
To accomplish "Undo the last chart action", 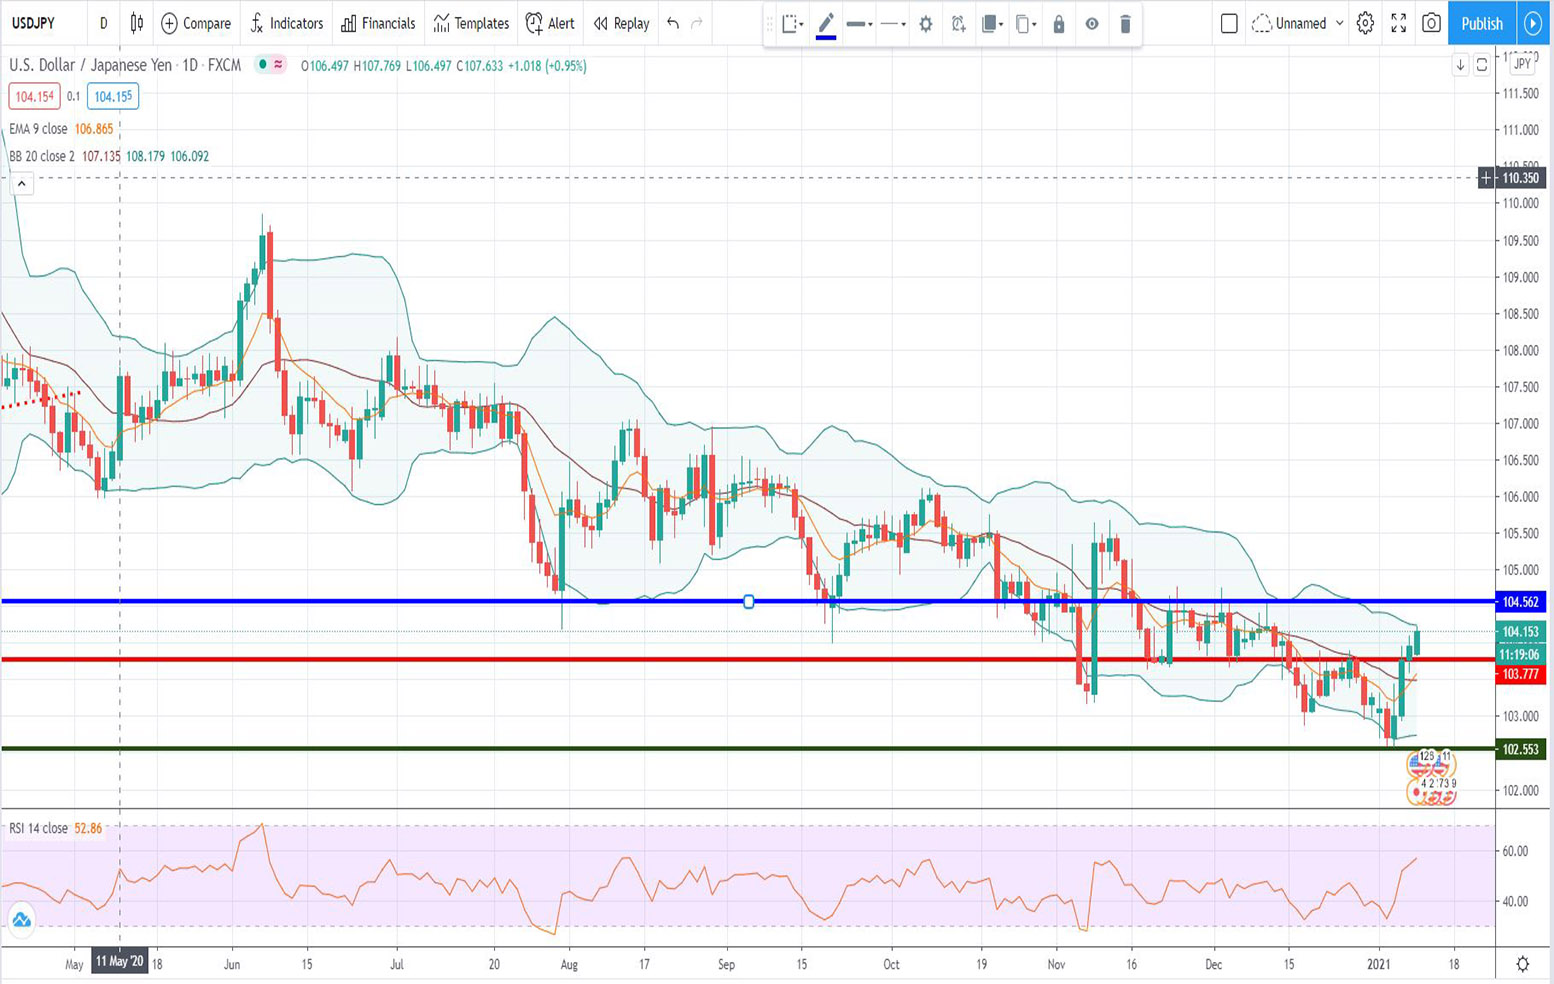I will click(673, 23).
